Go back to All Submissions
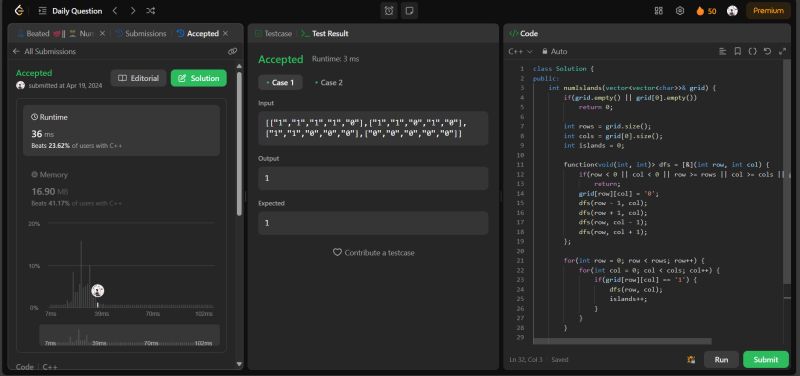The height and width of the screenshot is (376, 800). [x=44, y=51]
